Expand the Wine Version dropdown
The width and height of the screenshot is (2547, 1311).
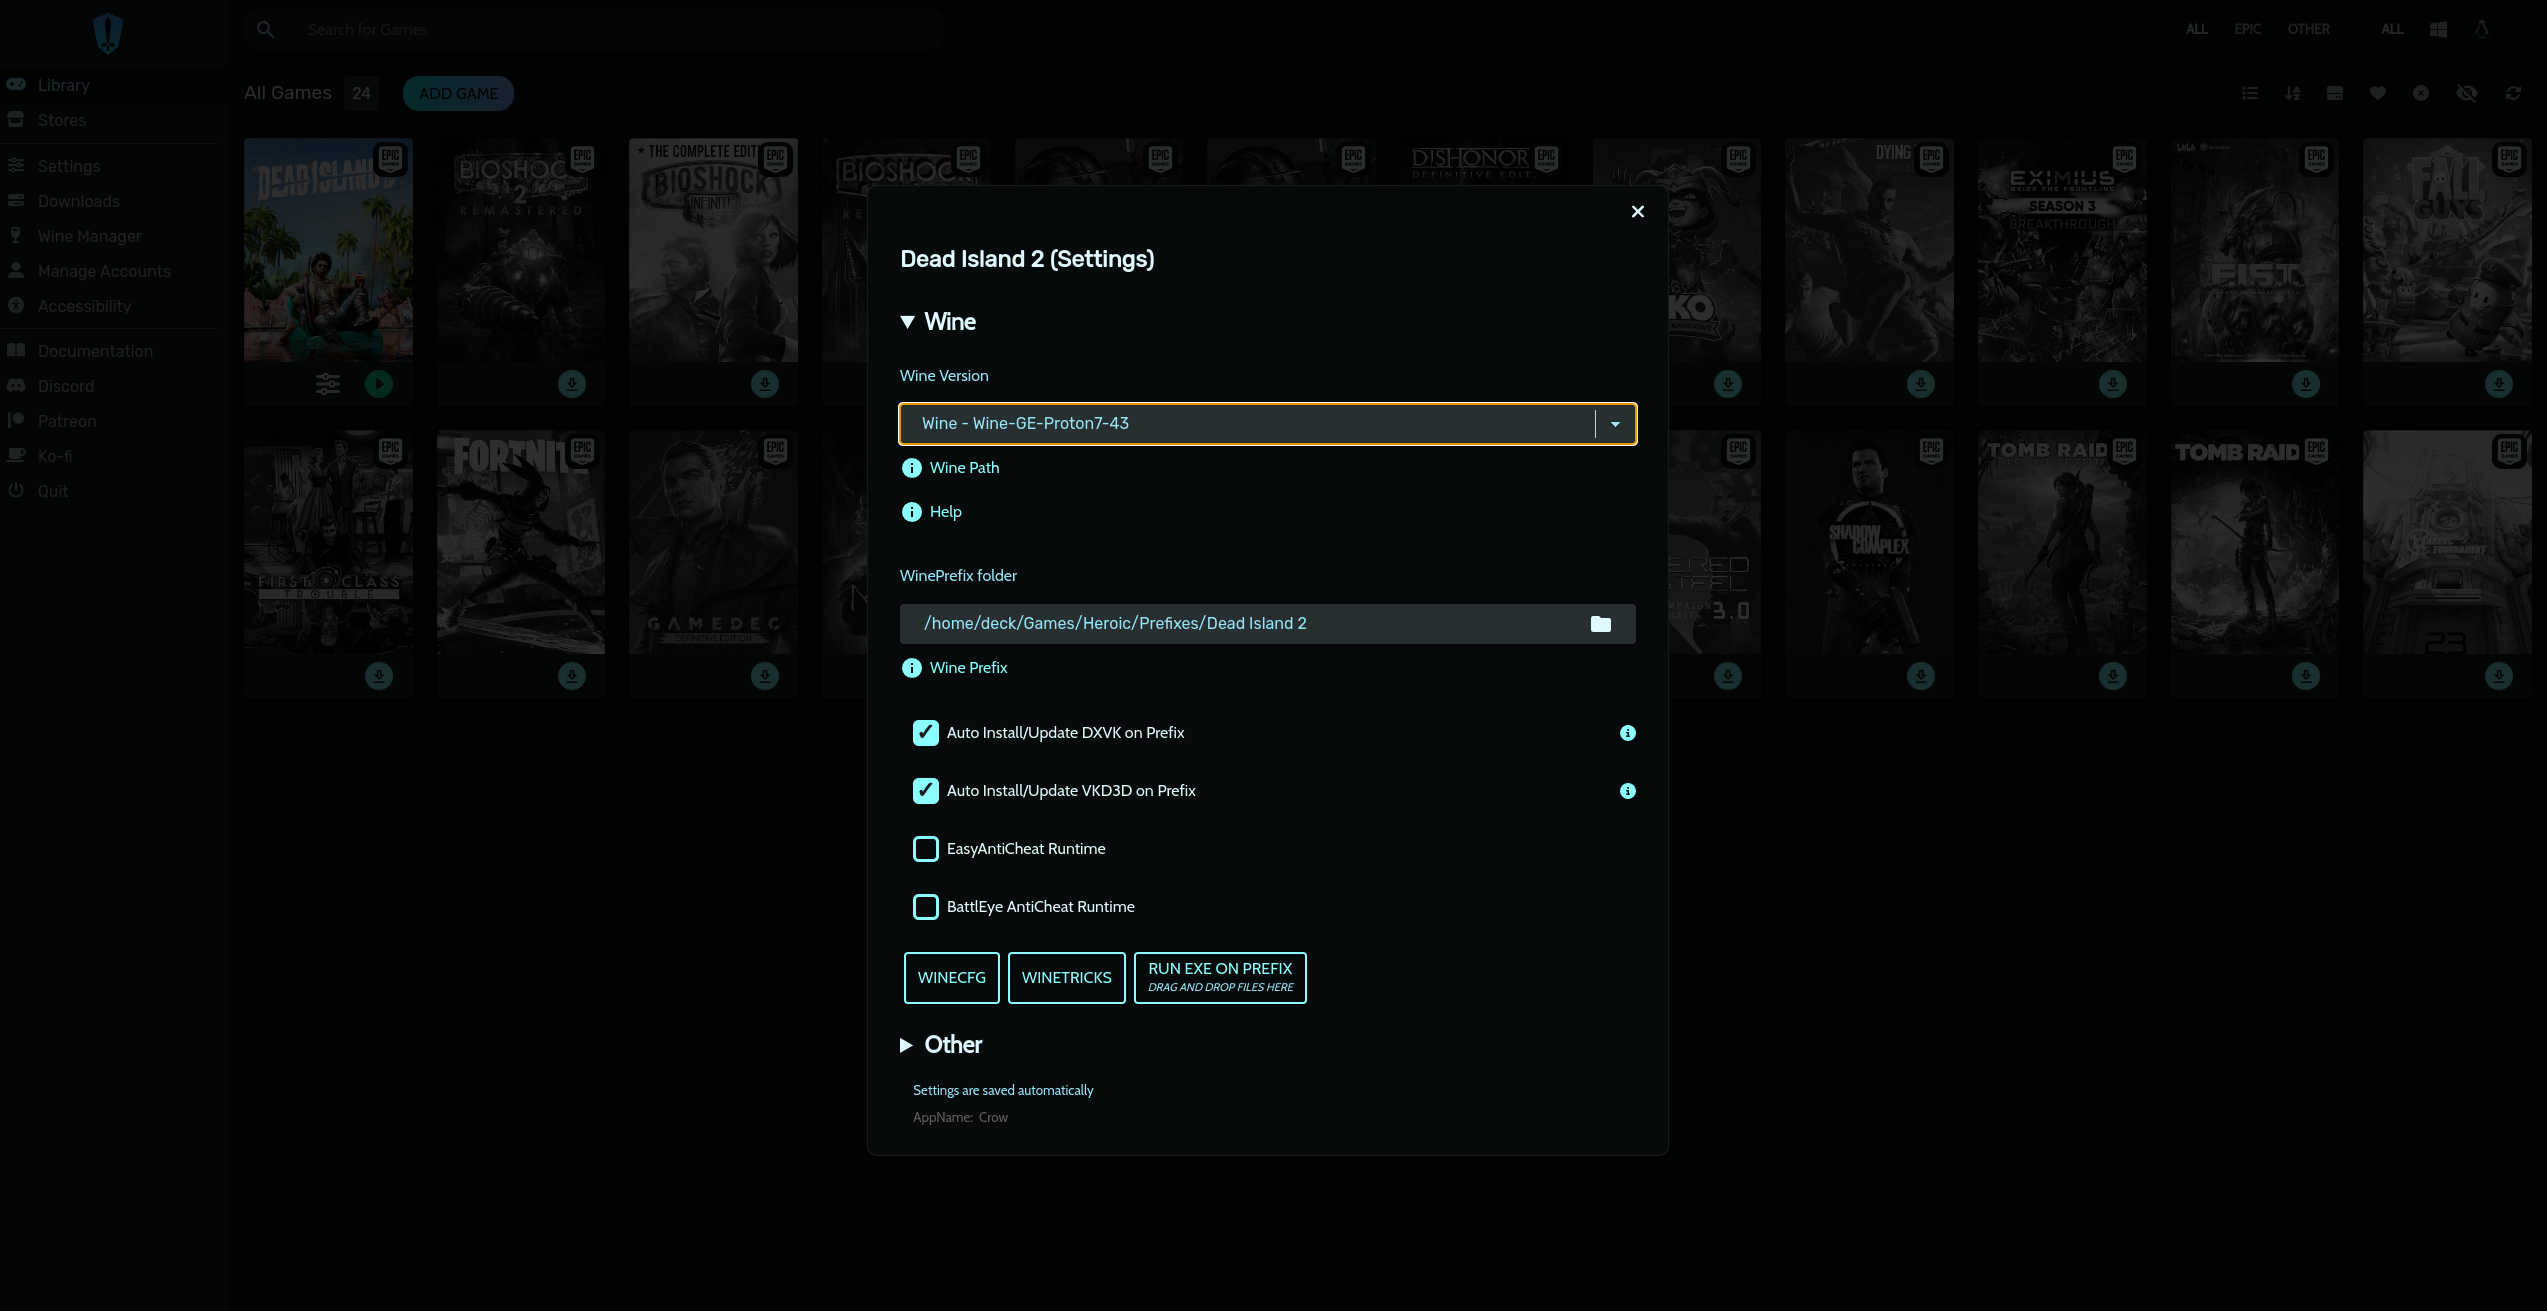[1613, 423]
